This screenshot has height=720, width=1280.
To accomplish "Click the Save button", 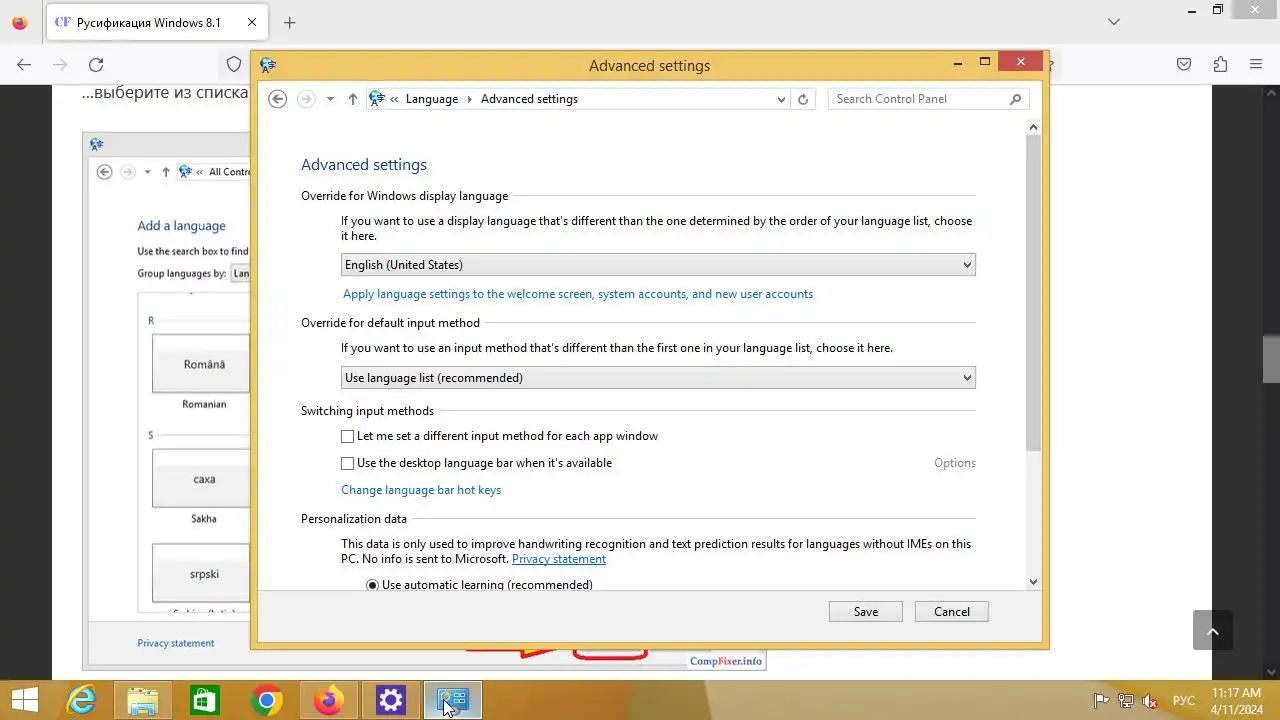I will pos(866,612).
